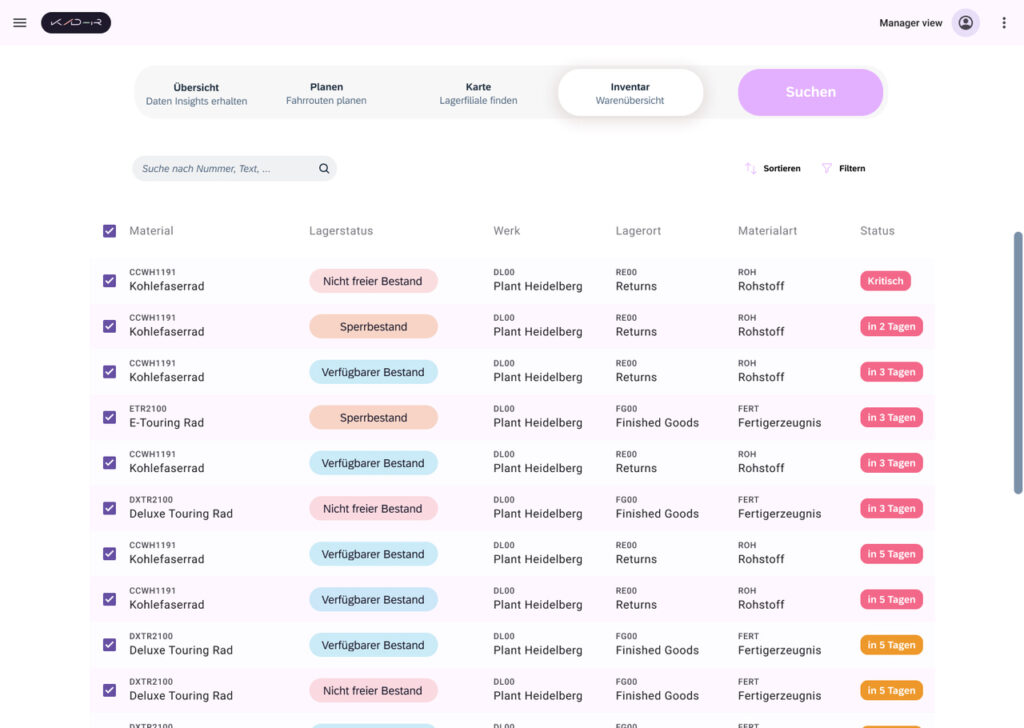Open the Sortieren sorting options
Image resolution: width=1024 pixels, height=728 pixels.
(773, 168)
